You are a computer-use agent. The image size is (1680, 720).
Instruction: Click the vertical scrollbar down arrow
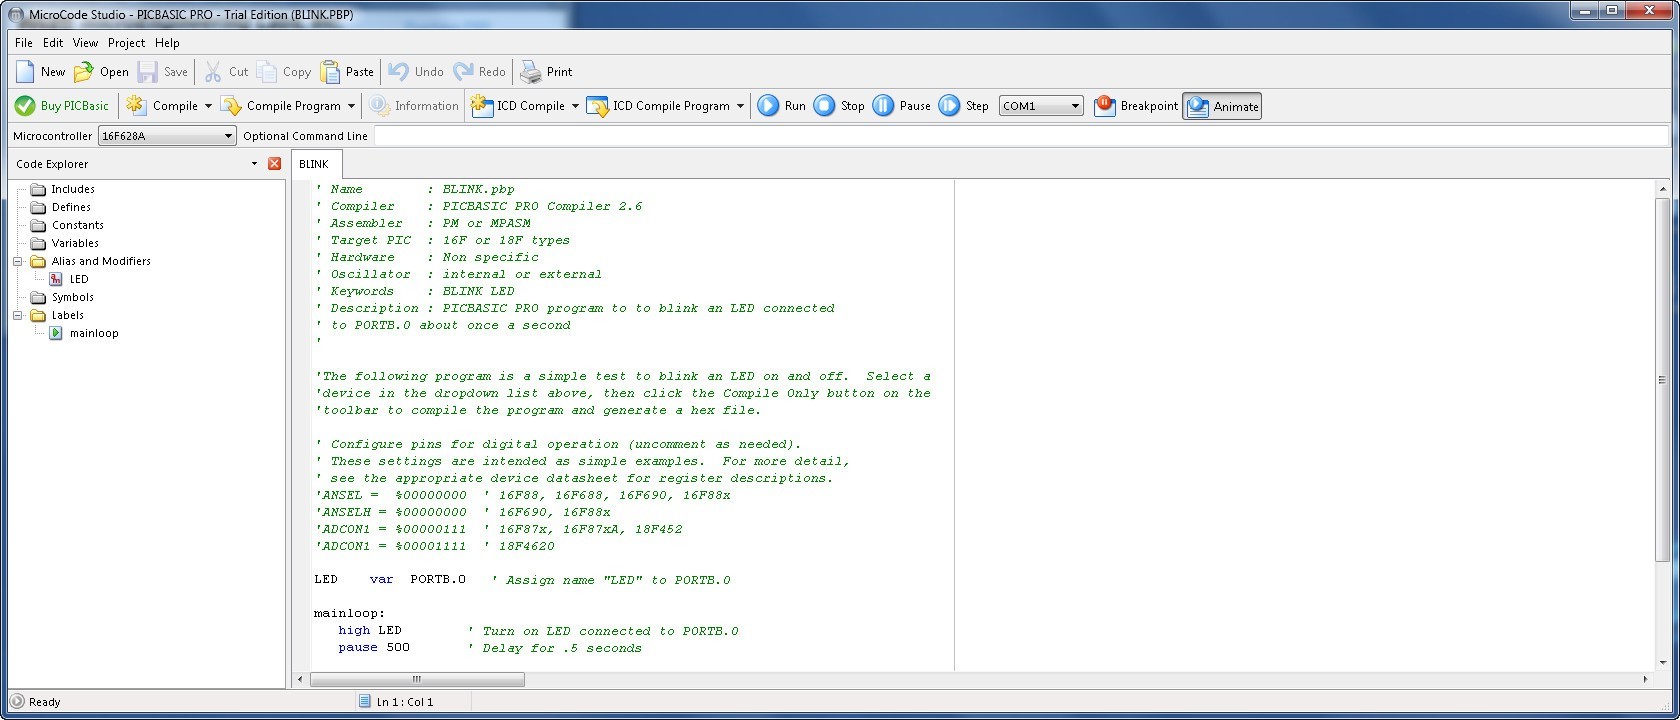click(x=1662, y=662)
